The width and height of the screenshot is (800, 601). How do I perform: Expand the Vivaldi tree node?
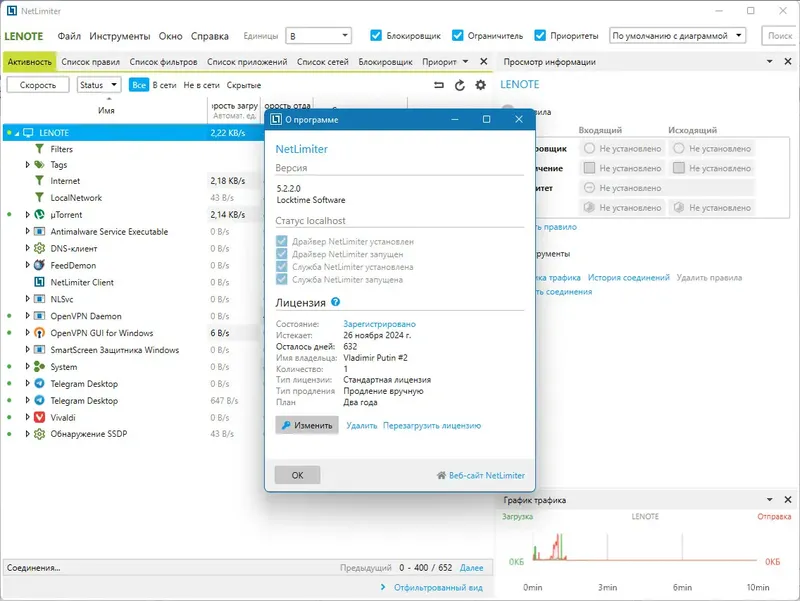[x=28, y=417]
